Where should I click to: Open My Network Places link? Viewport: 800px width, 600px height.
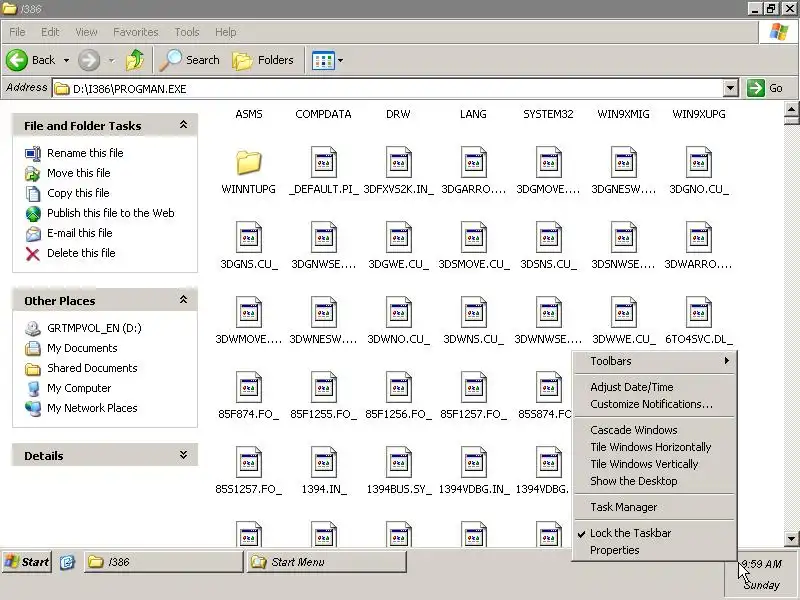(92, 408)
